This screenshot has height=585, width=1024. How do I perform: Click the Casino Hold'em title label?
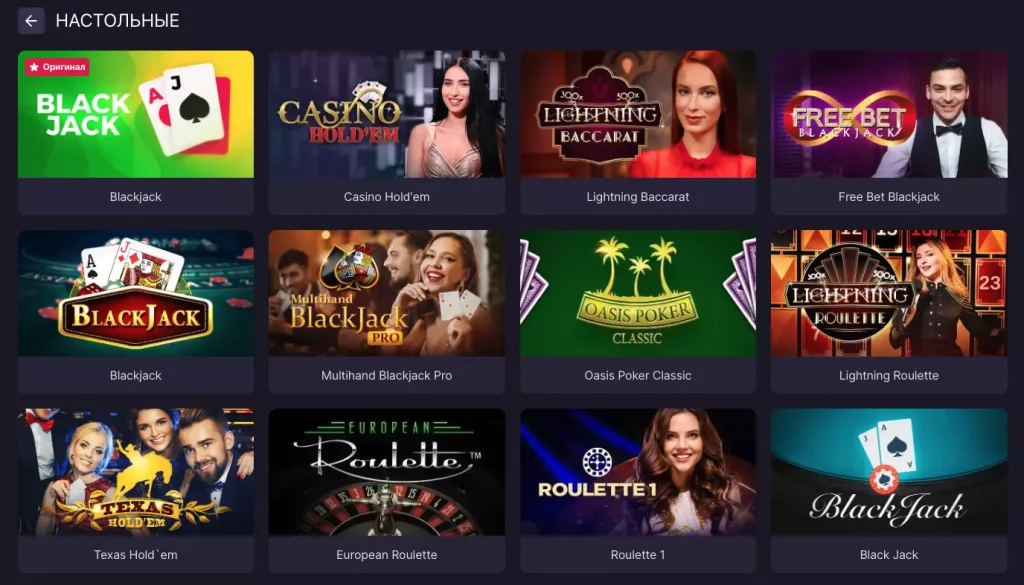point(387,197)
